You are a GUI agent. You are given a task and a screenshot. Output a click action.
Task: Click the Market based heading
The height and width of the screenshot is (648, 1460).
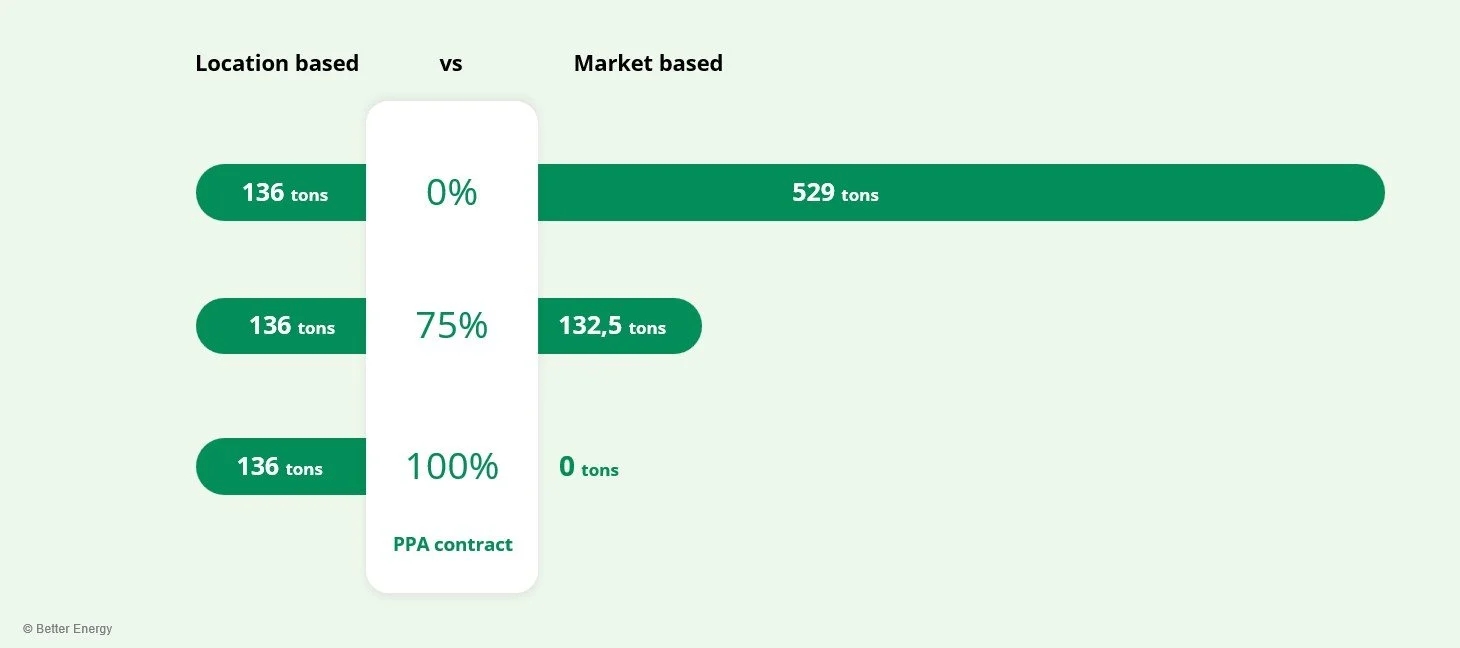click(648, 63)
